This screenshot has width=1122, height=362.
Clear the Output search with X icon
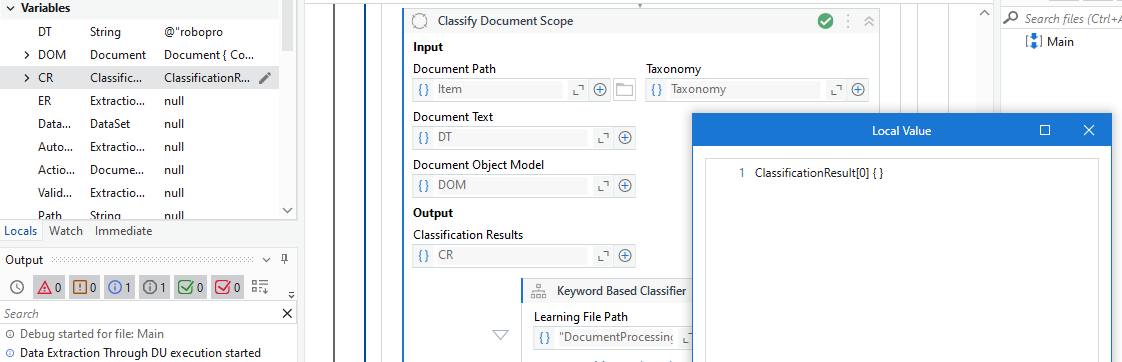[287, 313]
